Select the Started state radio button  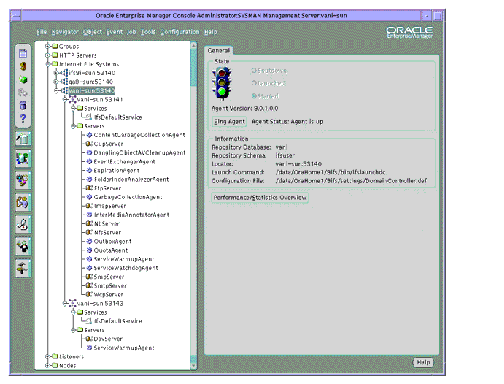[x=254, y=96]
